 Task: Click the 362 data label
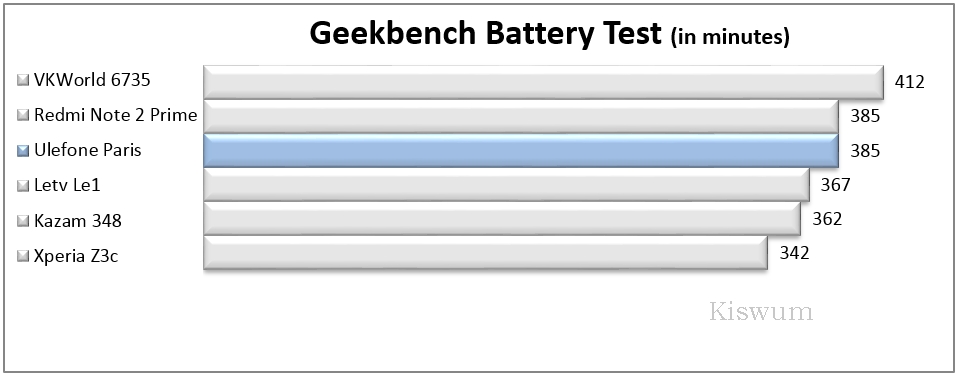tap(827, 219)
